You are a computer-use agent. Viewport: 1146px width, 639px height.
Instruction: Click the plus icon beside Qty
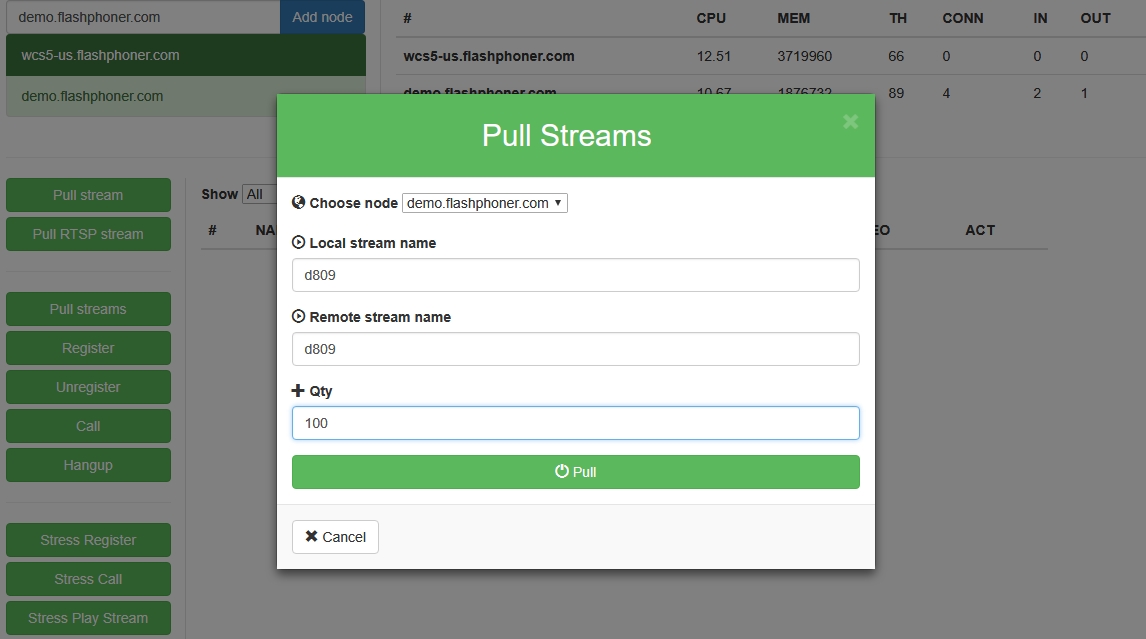298,390
